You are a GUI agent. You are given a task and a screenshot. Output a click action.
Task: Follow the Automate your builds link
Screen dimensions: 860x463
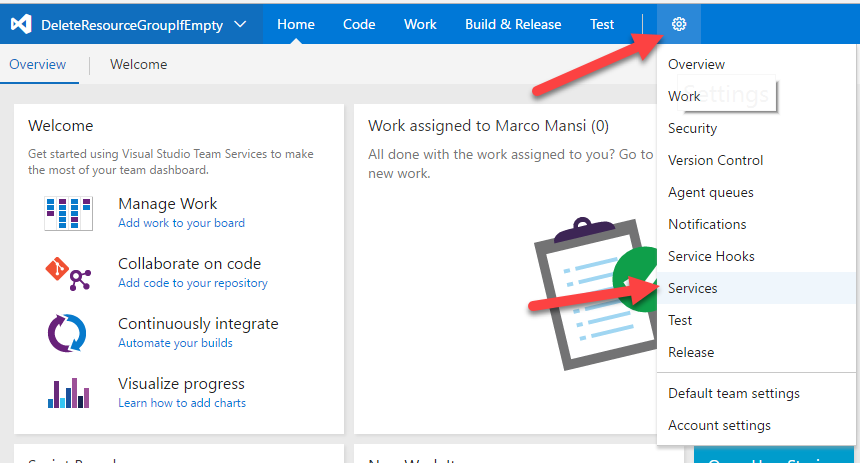click(x=175, y=343)
